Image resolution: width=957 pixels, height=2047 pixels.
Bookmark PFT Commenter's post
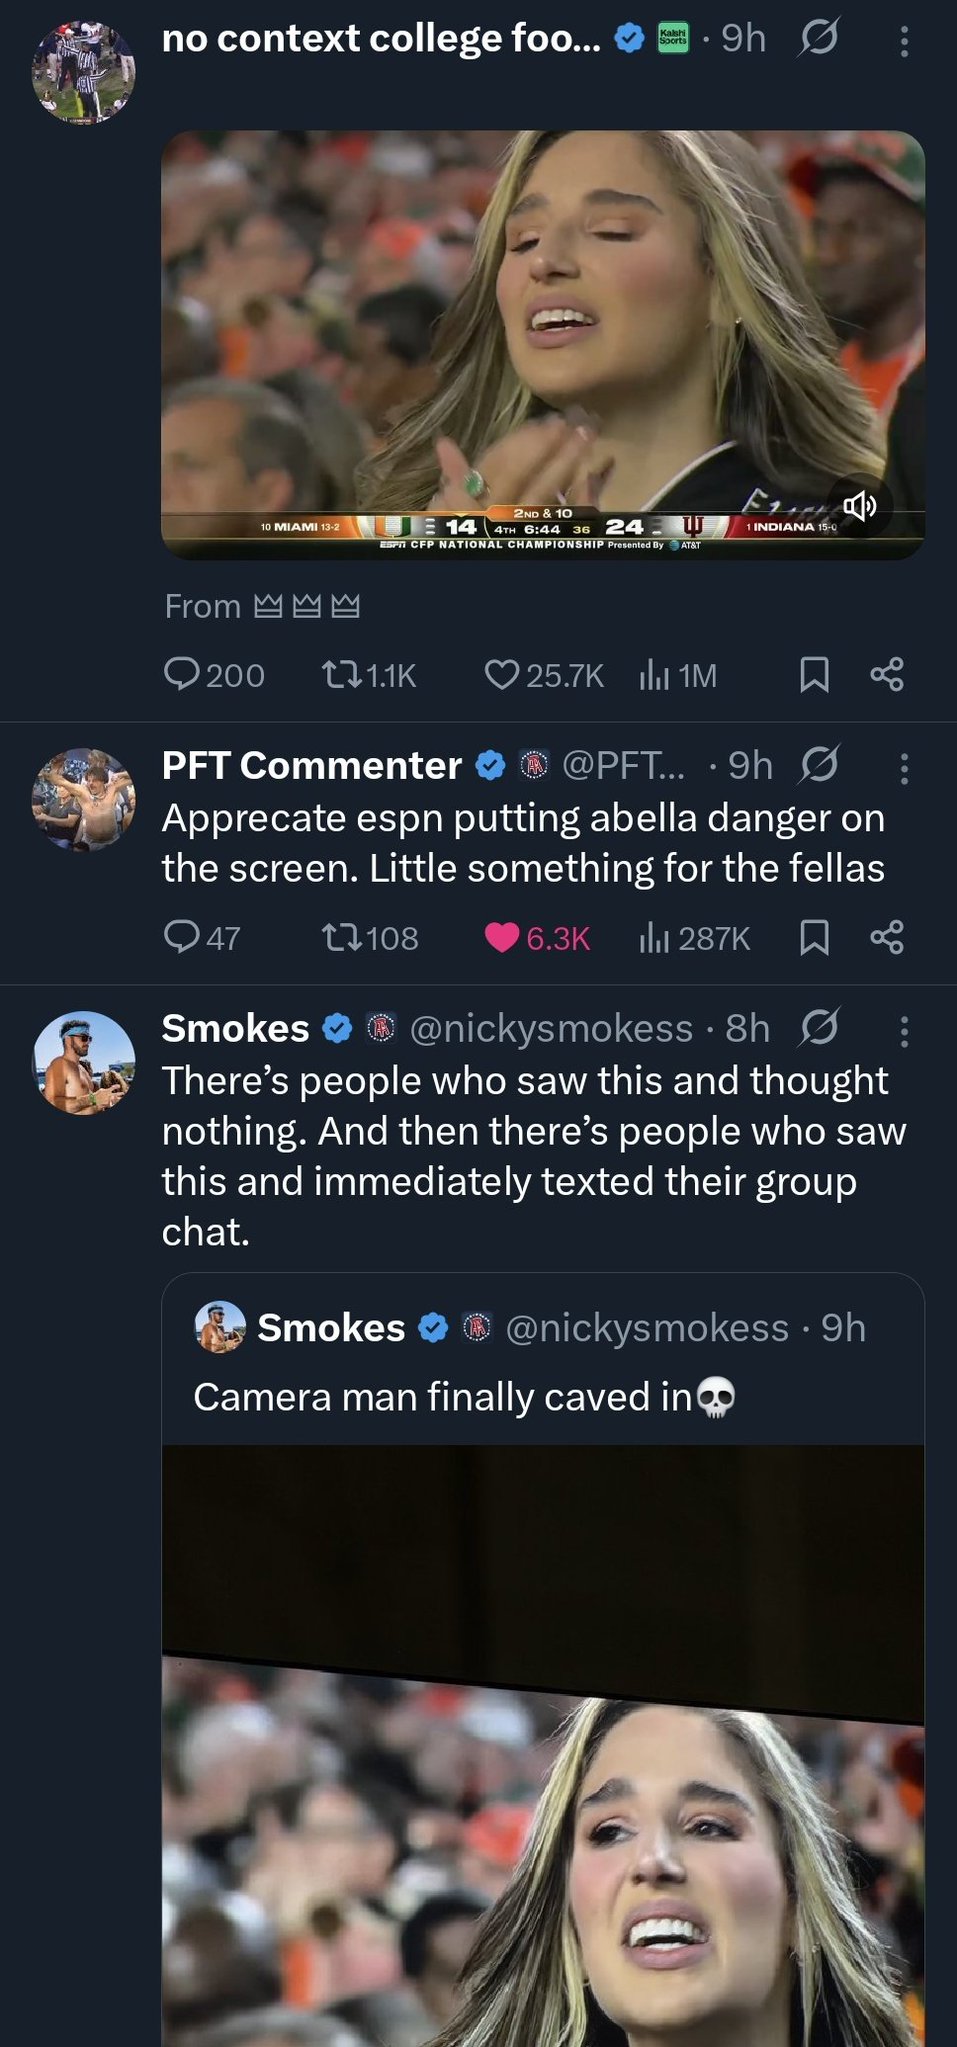(x=814, y=937)
